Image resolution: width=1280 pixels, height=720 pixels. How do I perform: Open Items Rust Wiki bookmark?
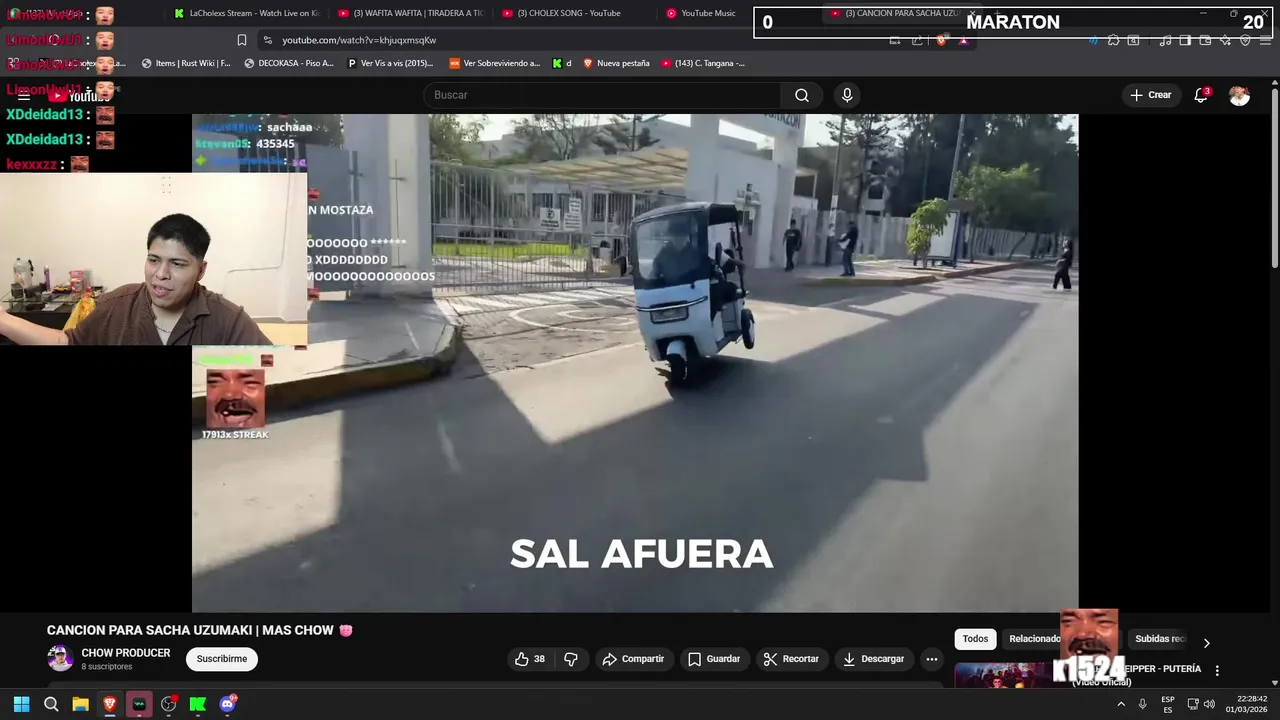coord(186,63)
